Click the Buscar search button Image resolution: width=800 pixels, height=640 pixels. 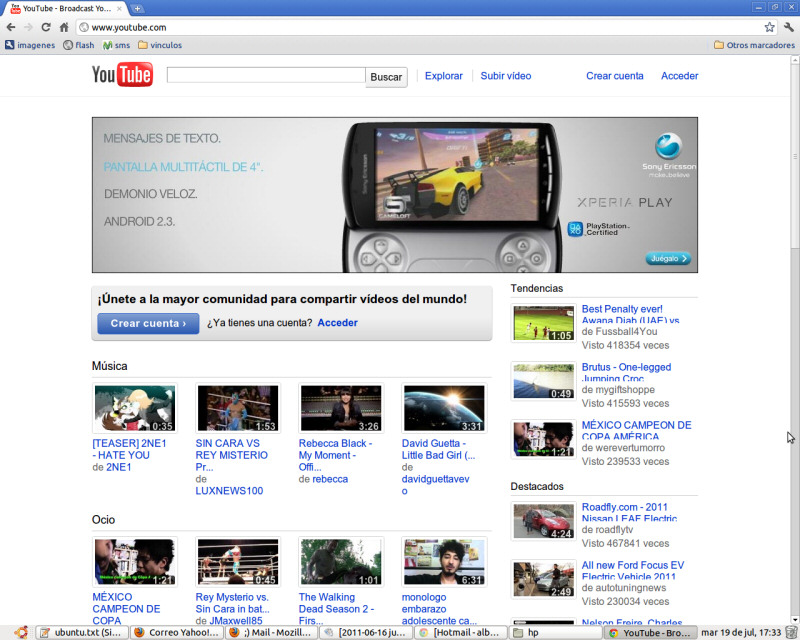386,77
